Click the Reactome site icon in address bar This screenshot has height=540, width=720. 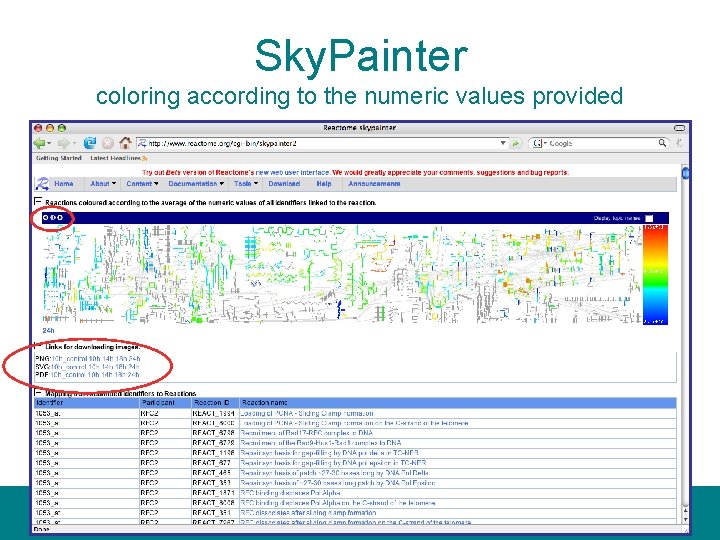pos(142,143)
